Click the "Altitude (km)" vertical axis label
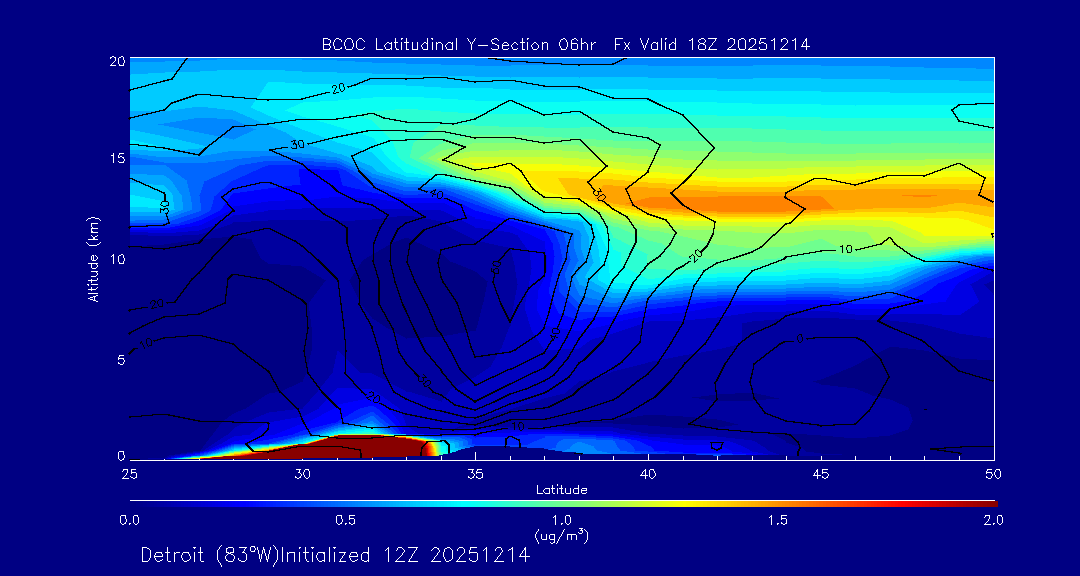1080x576 pixels. [93, 259]
